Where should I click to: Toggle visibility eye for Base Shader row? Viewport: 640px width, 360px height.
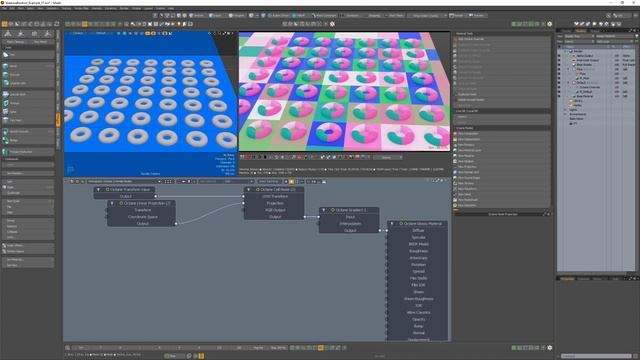[559, 65]
